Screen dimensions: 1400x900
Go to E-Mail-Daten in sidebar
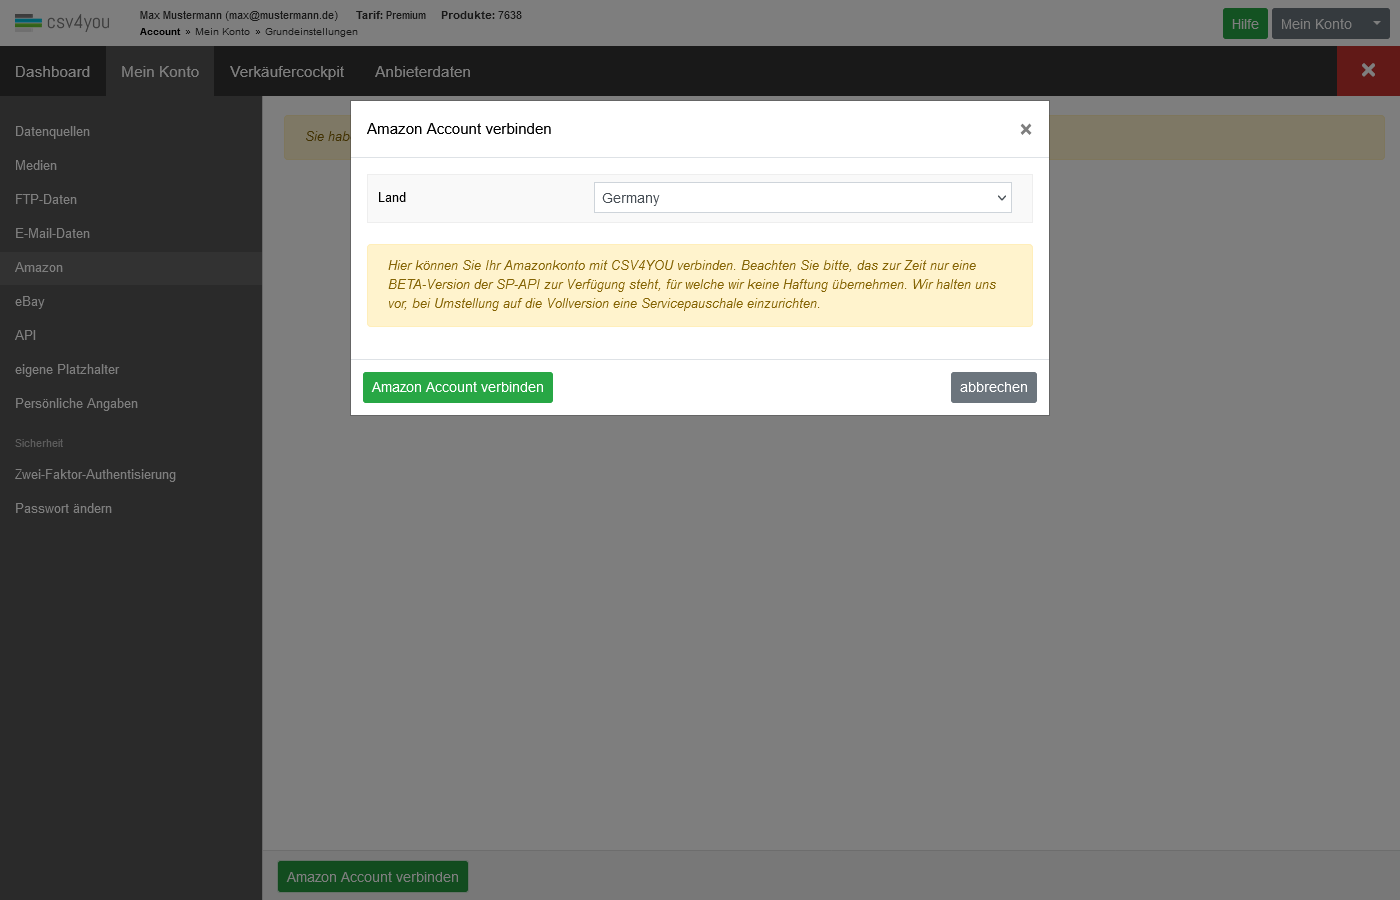(52, 234)
